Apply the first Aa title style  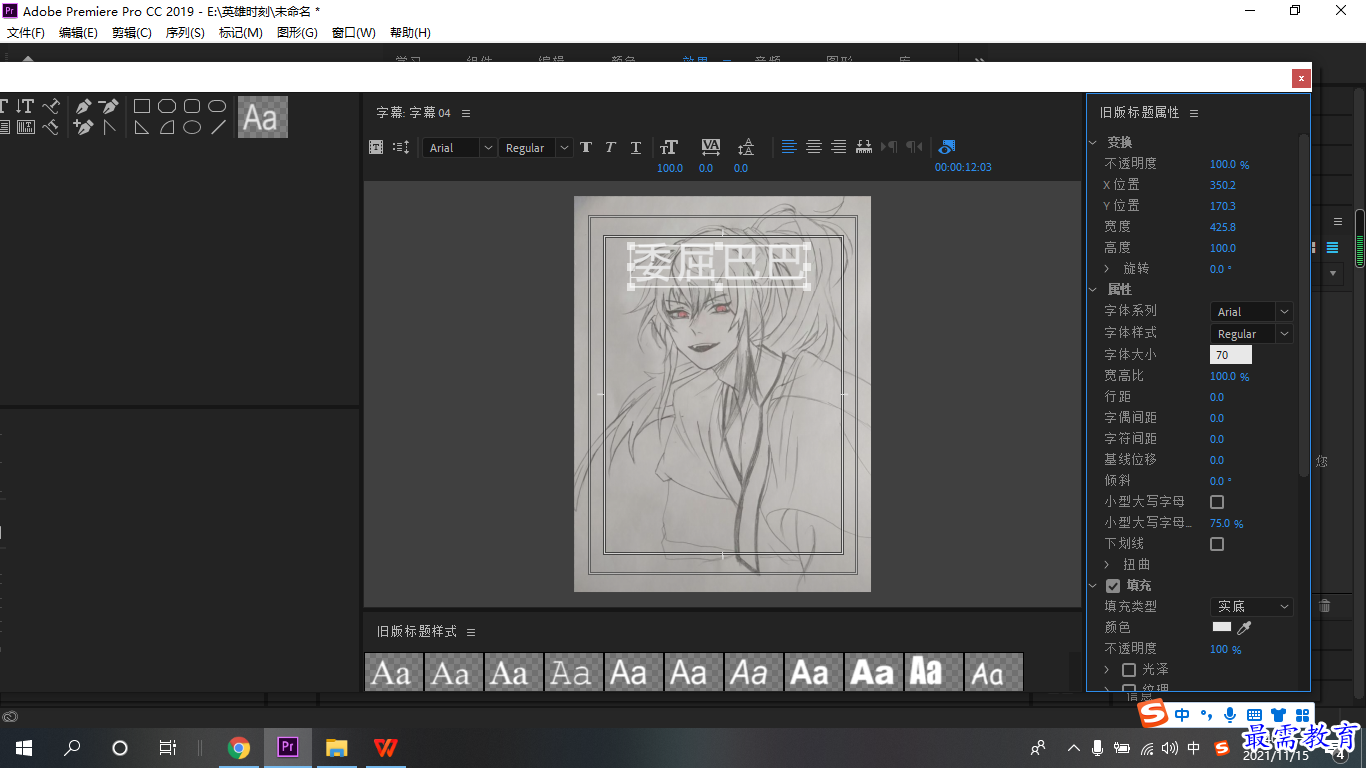pos(393,672)
